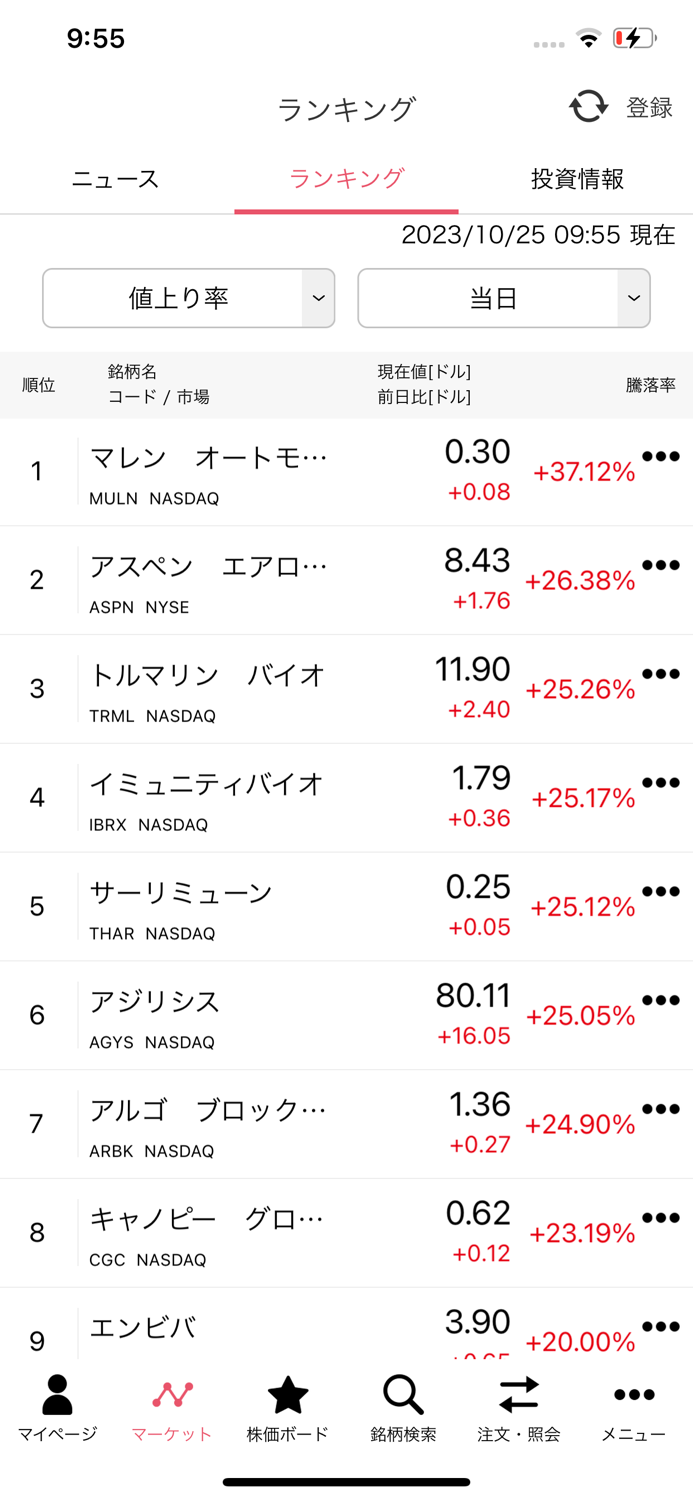Tap the 登録 button at top right

tap(648, 107)
